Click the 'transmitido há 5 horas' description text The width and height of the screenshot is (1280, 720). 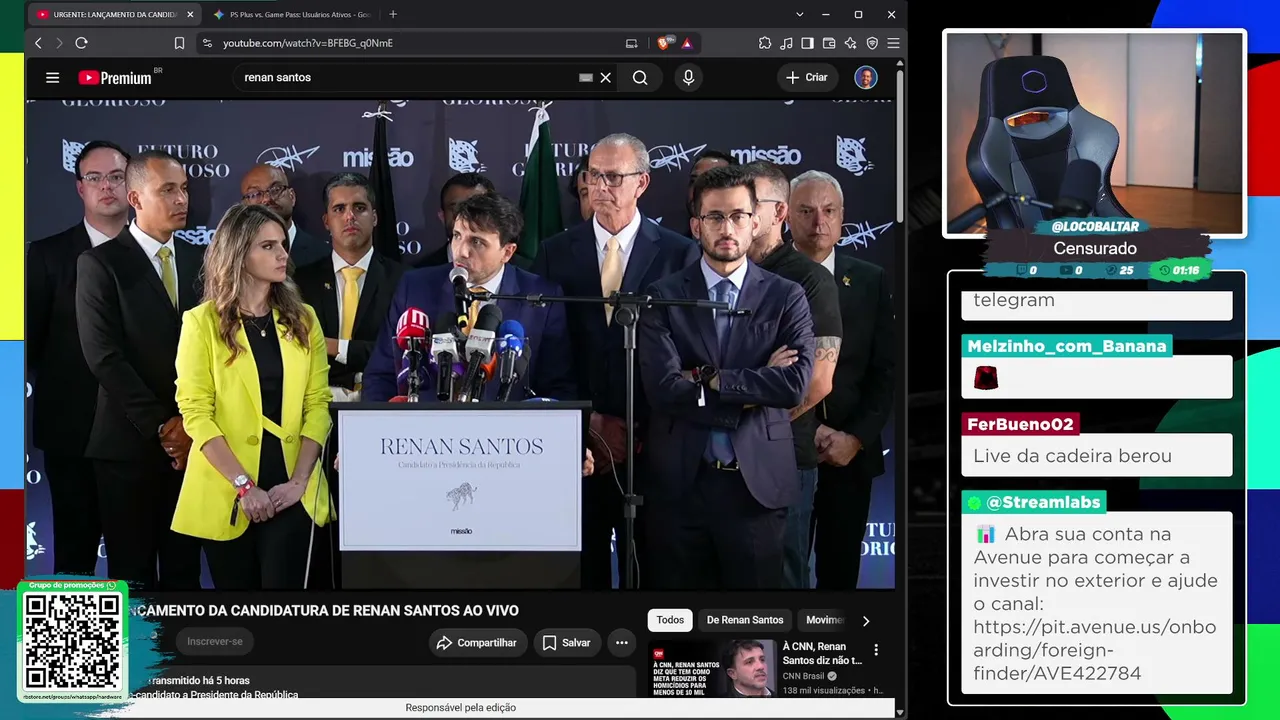point(199,681)
